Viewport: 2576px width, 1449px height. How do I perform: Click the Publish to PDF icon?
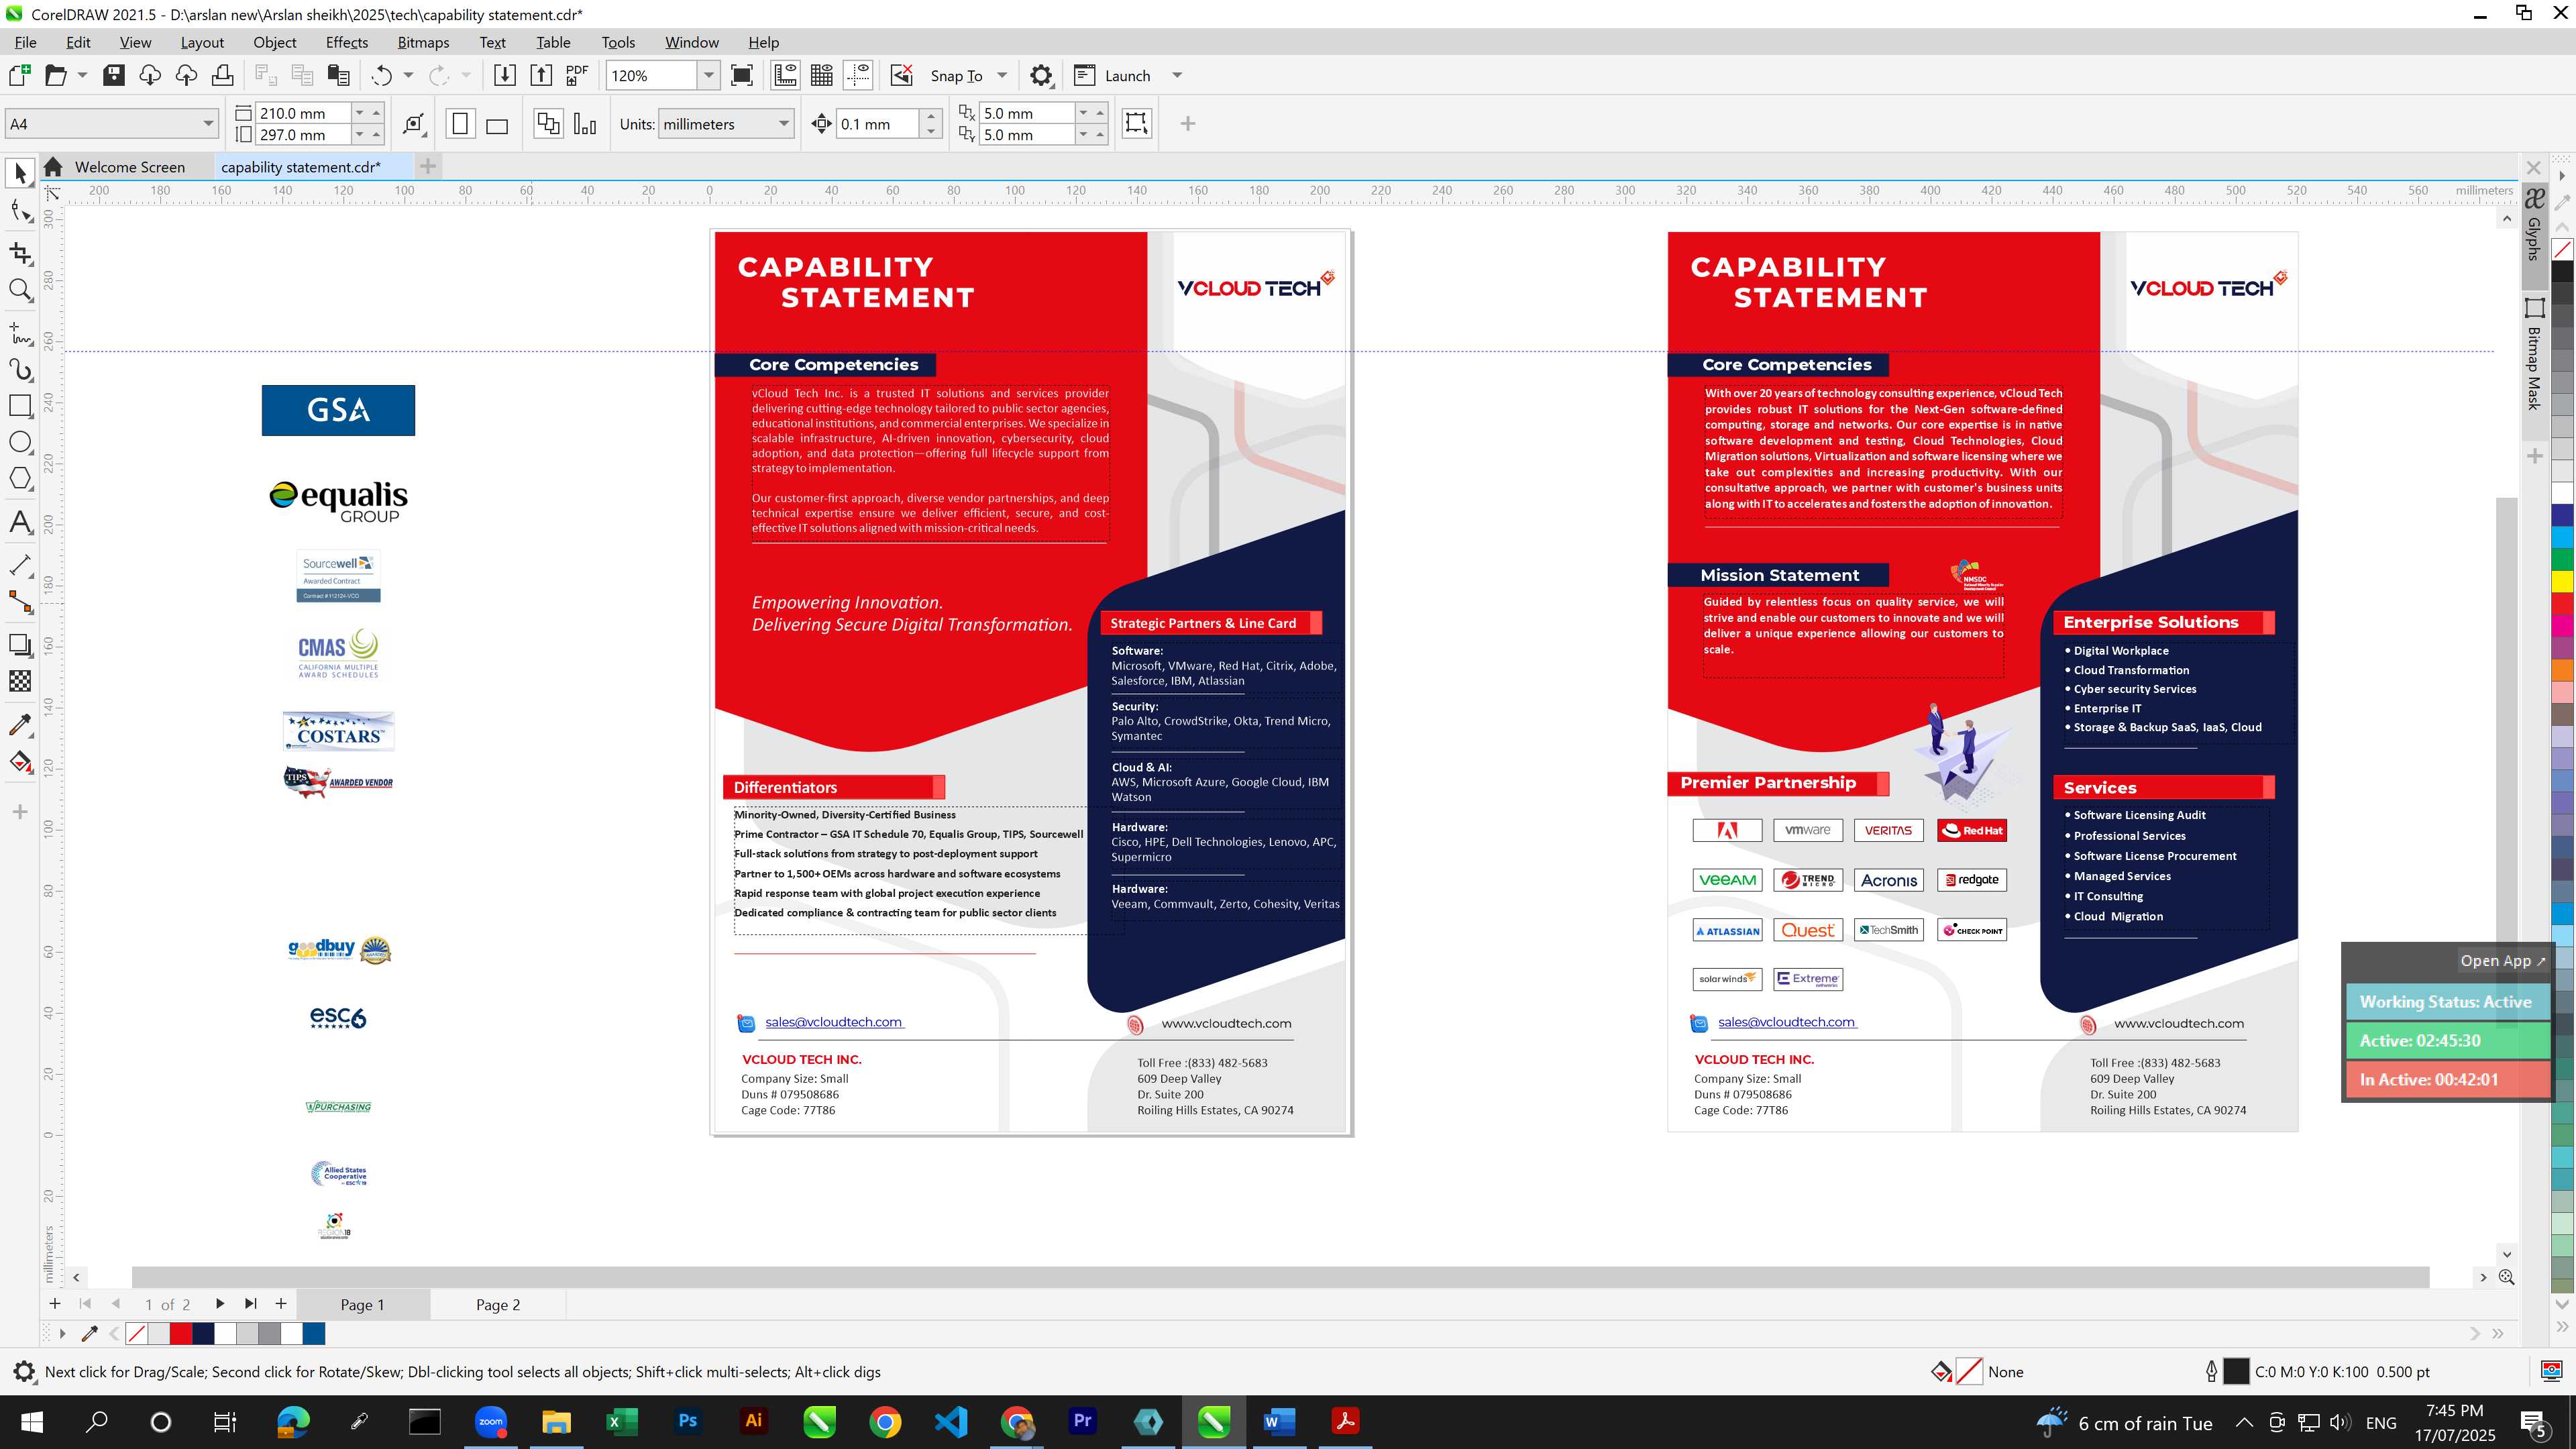577,76
